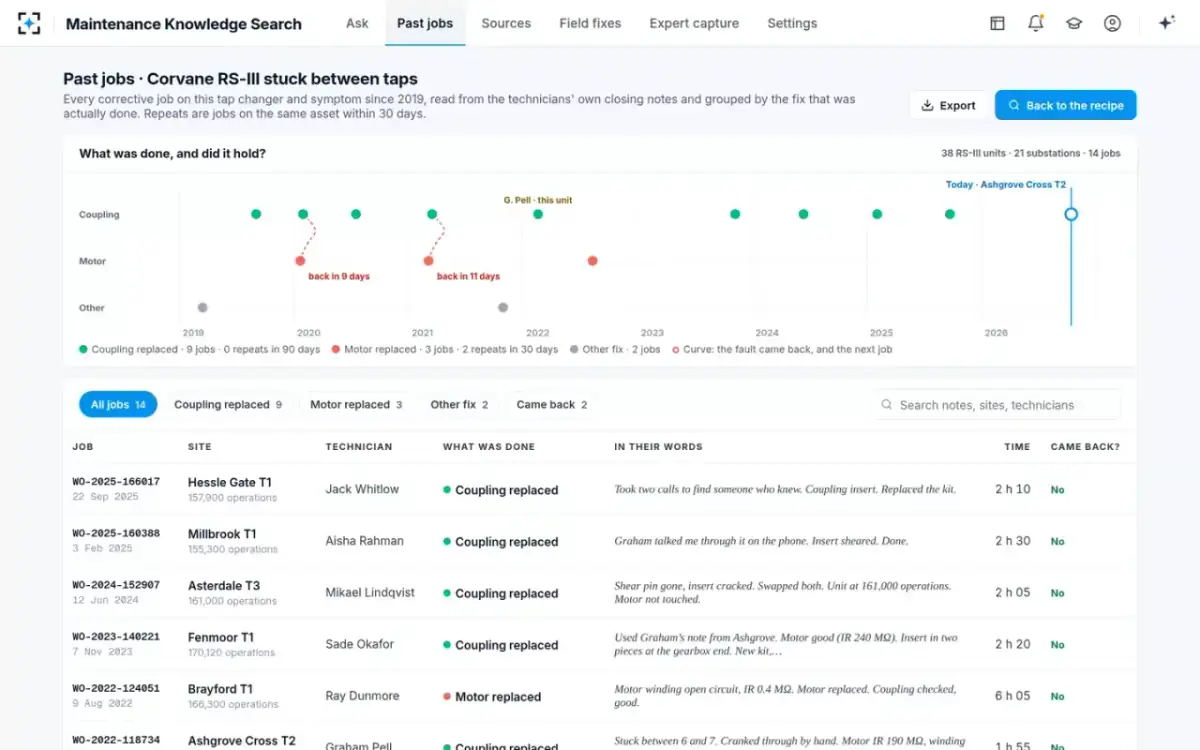Click the grey Other fix legend dot

pyautogui.click(x=574, y=350)
